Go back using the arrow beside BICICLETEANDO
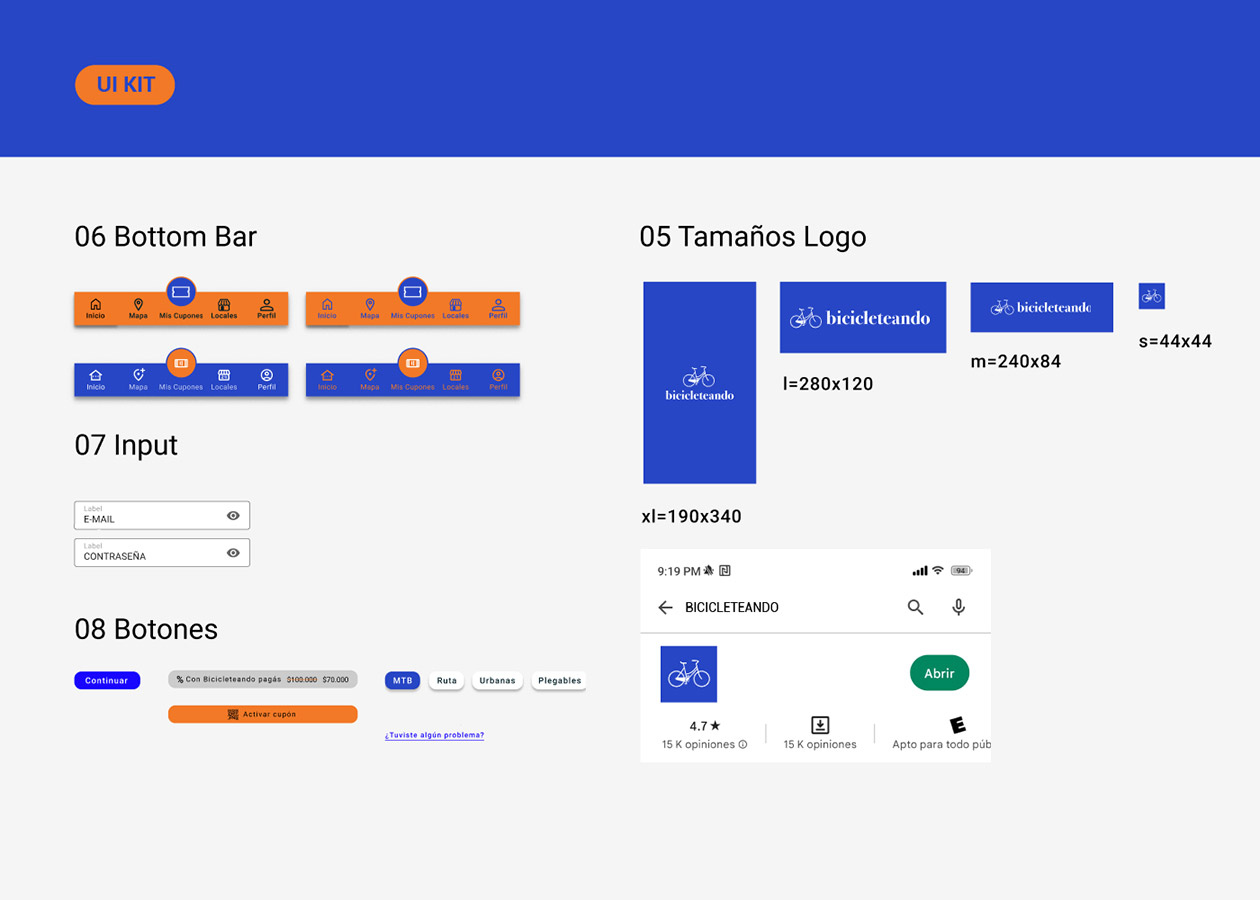Image resolution: width=1260 pixels, height=900 pixels. tap(665, 607)
